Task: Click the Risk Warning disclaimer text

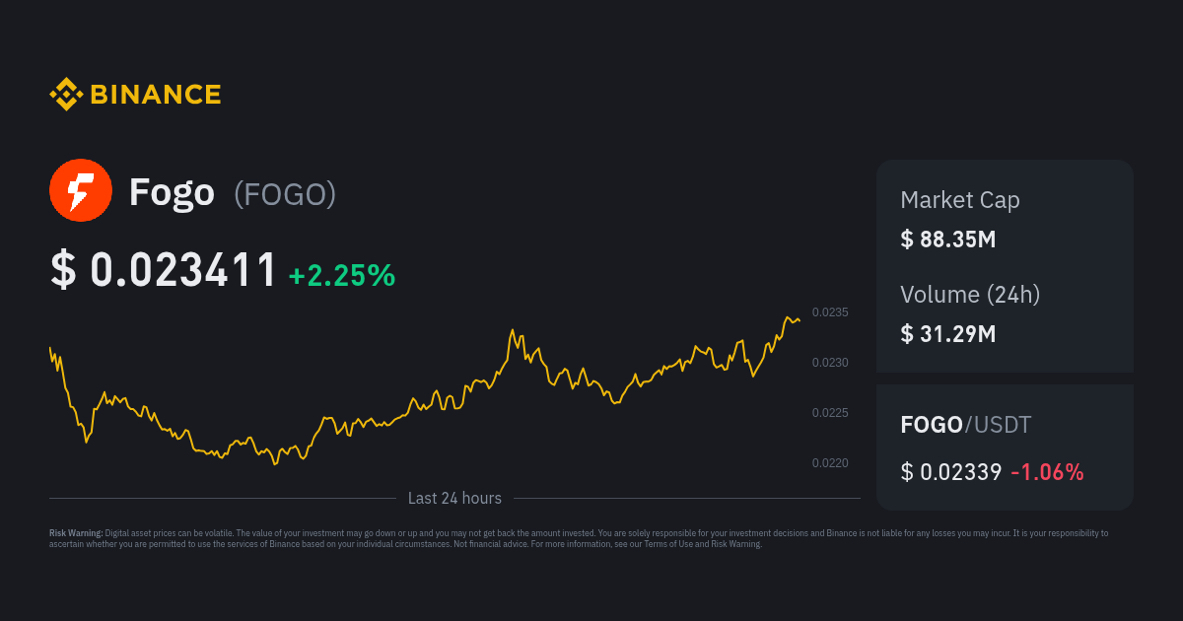Action: click(x=579, y=538)
